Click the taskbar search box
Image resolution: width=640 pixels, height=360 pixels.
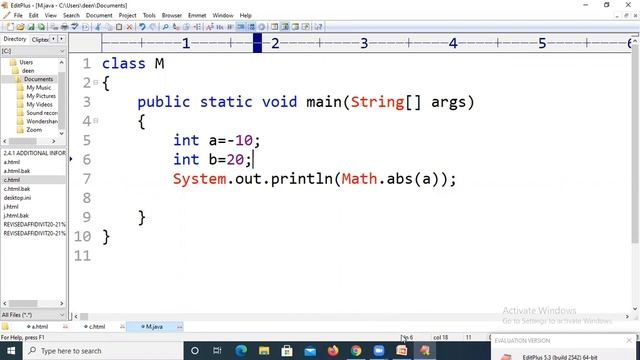tap(103, 351)
